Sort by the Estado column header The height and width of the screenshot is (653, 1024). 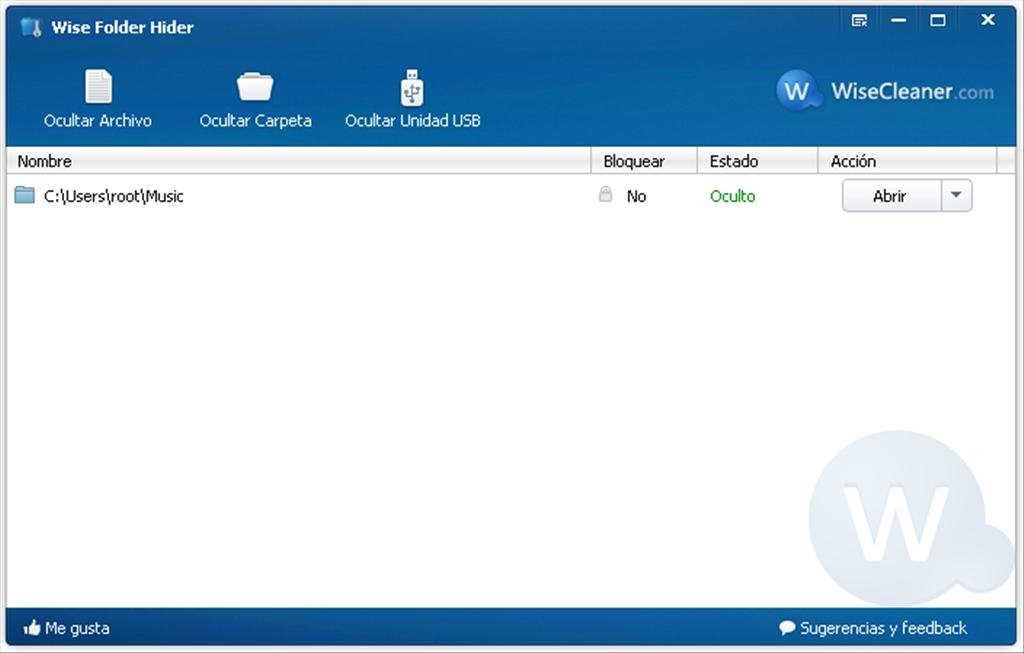758,161
